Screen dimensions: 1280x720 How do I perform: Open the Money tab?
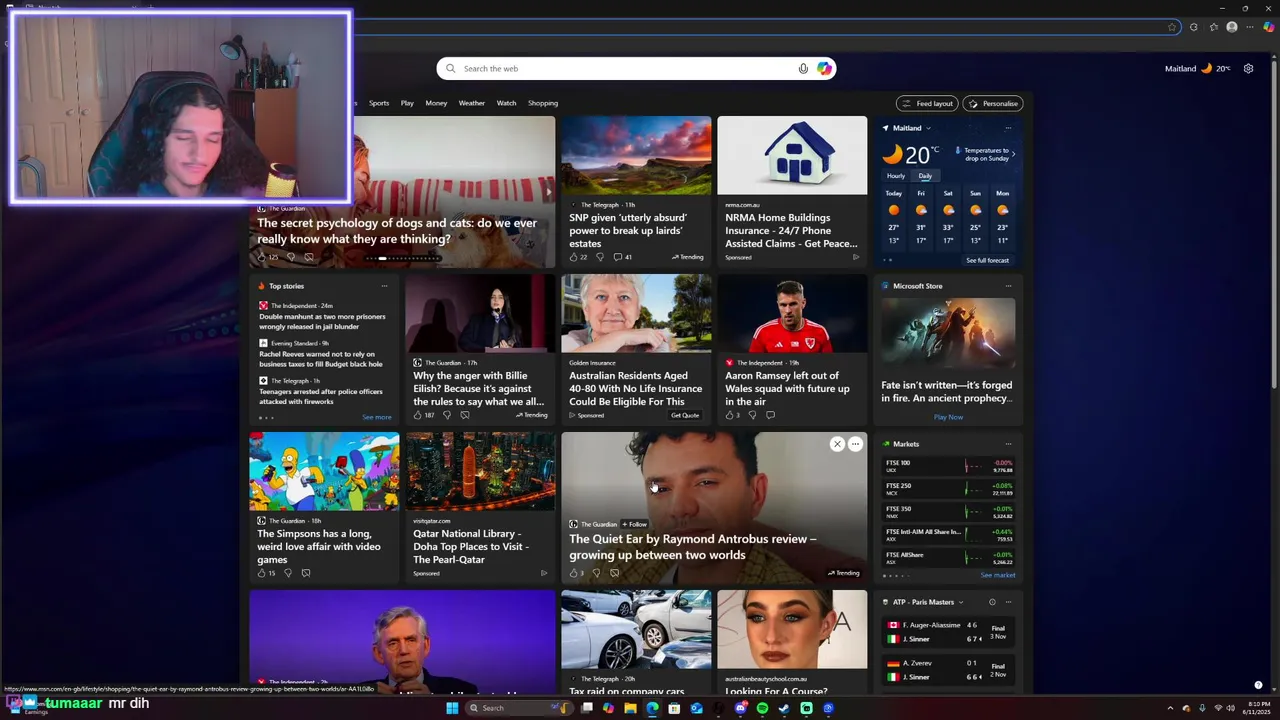[436, 103]
